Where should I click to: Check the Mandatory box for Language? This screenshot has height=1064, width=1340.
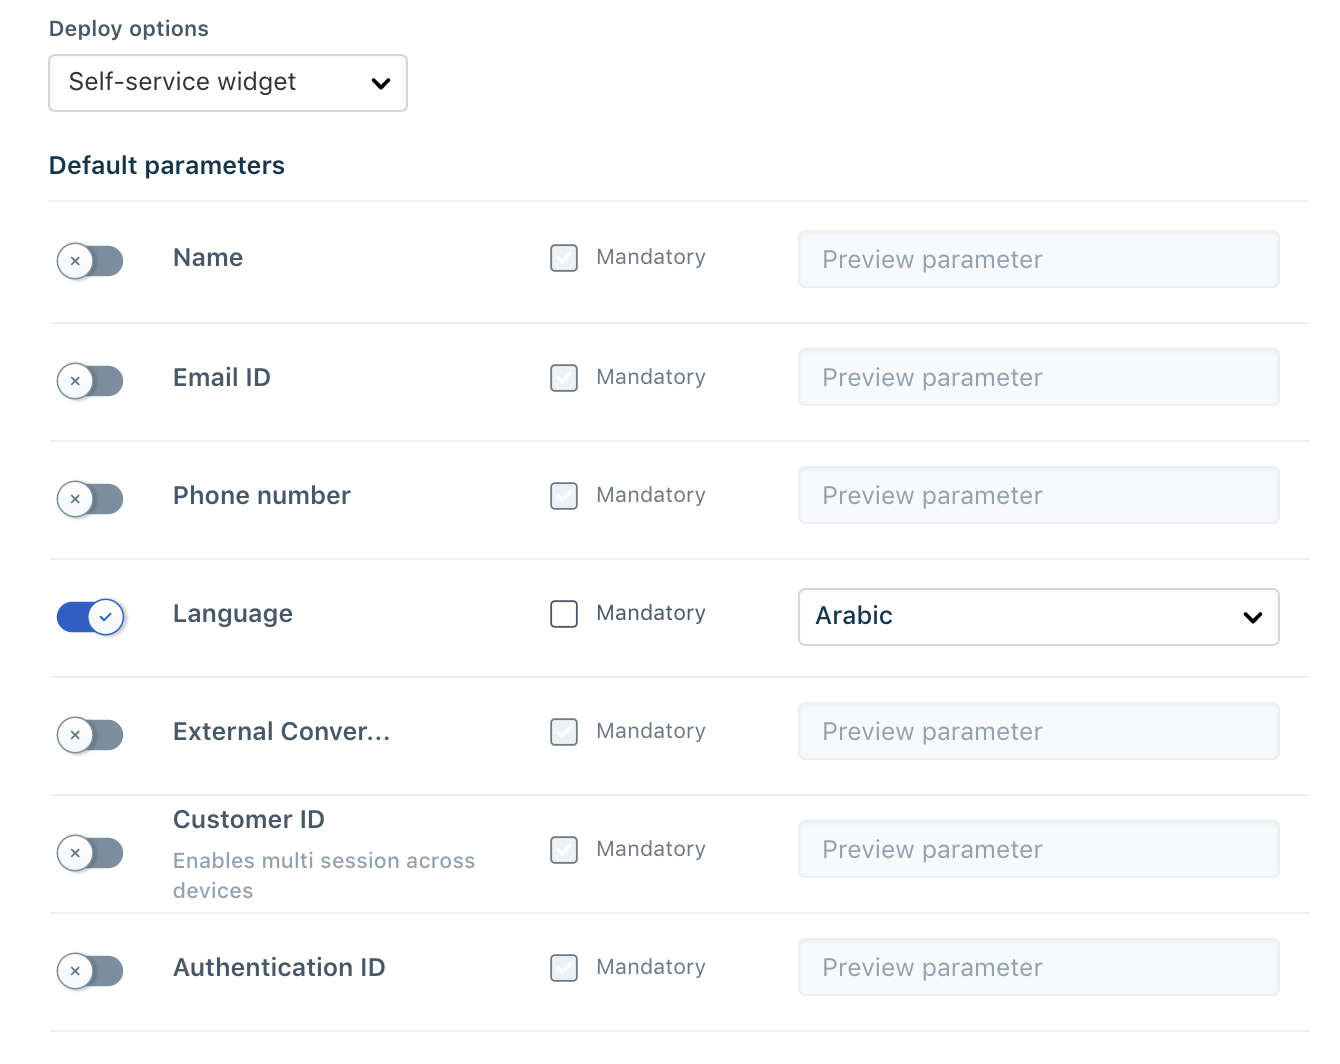point(564,614)
